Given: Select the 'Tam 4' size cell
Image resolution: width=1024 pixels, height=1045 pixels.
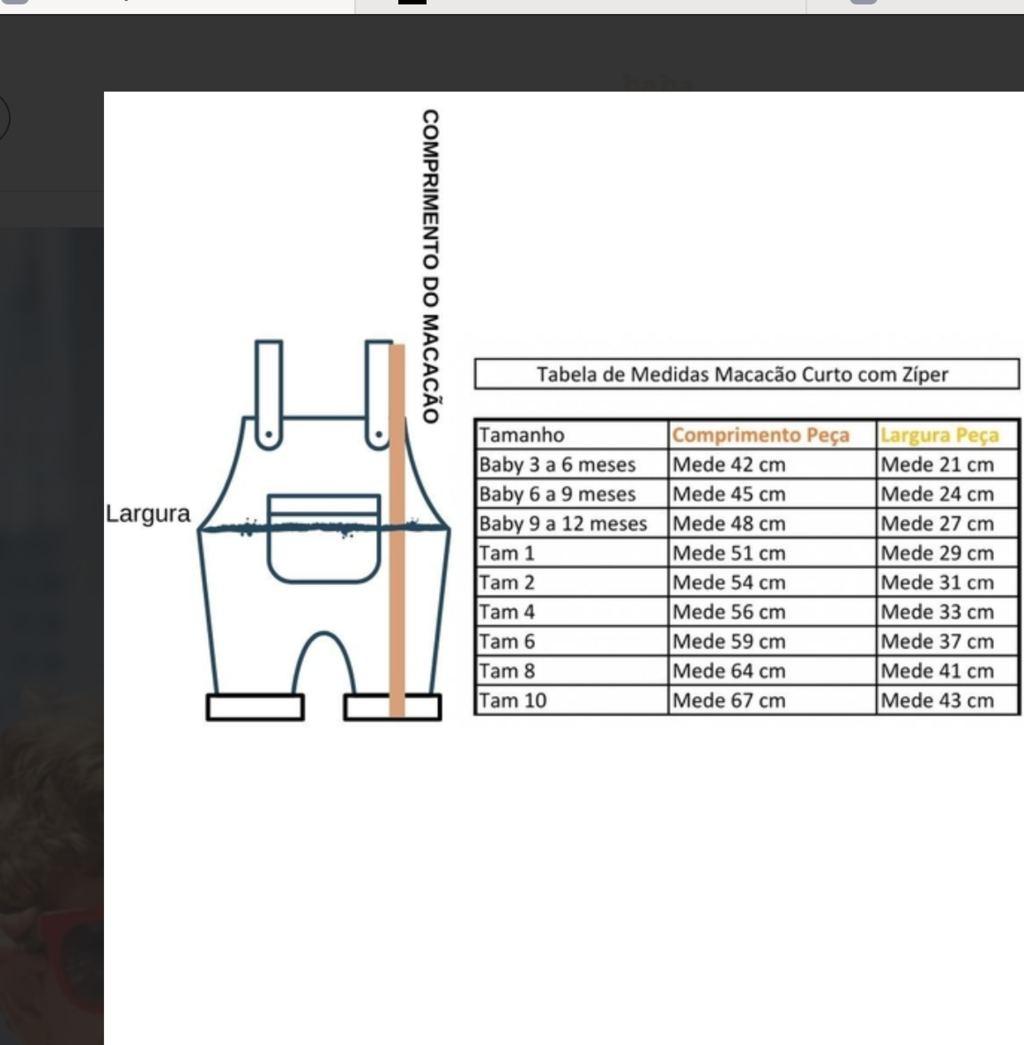Looking at the screenshot, I should pos(571,612).
